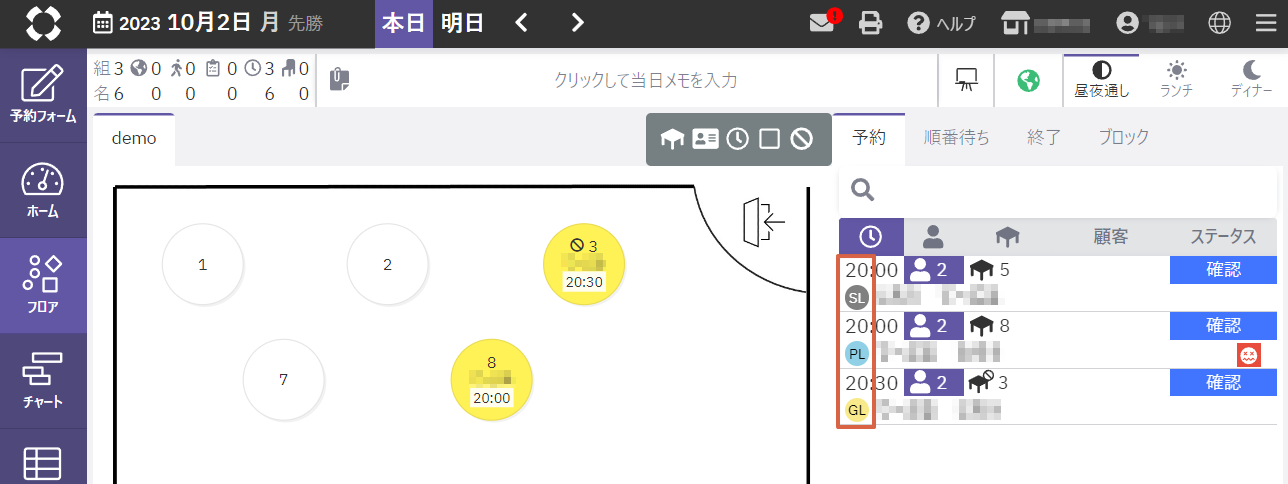
Task: Select ディナー time mode
Action: pos(1251,80)
